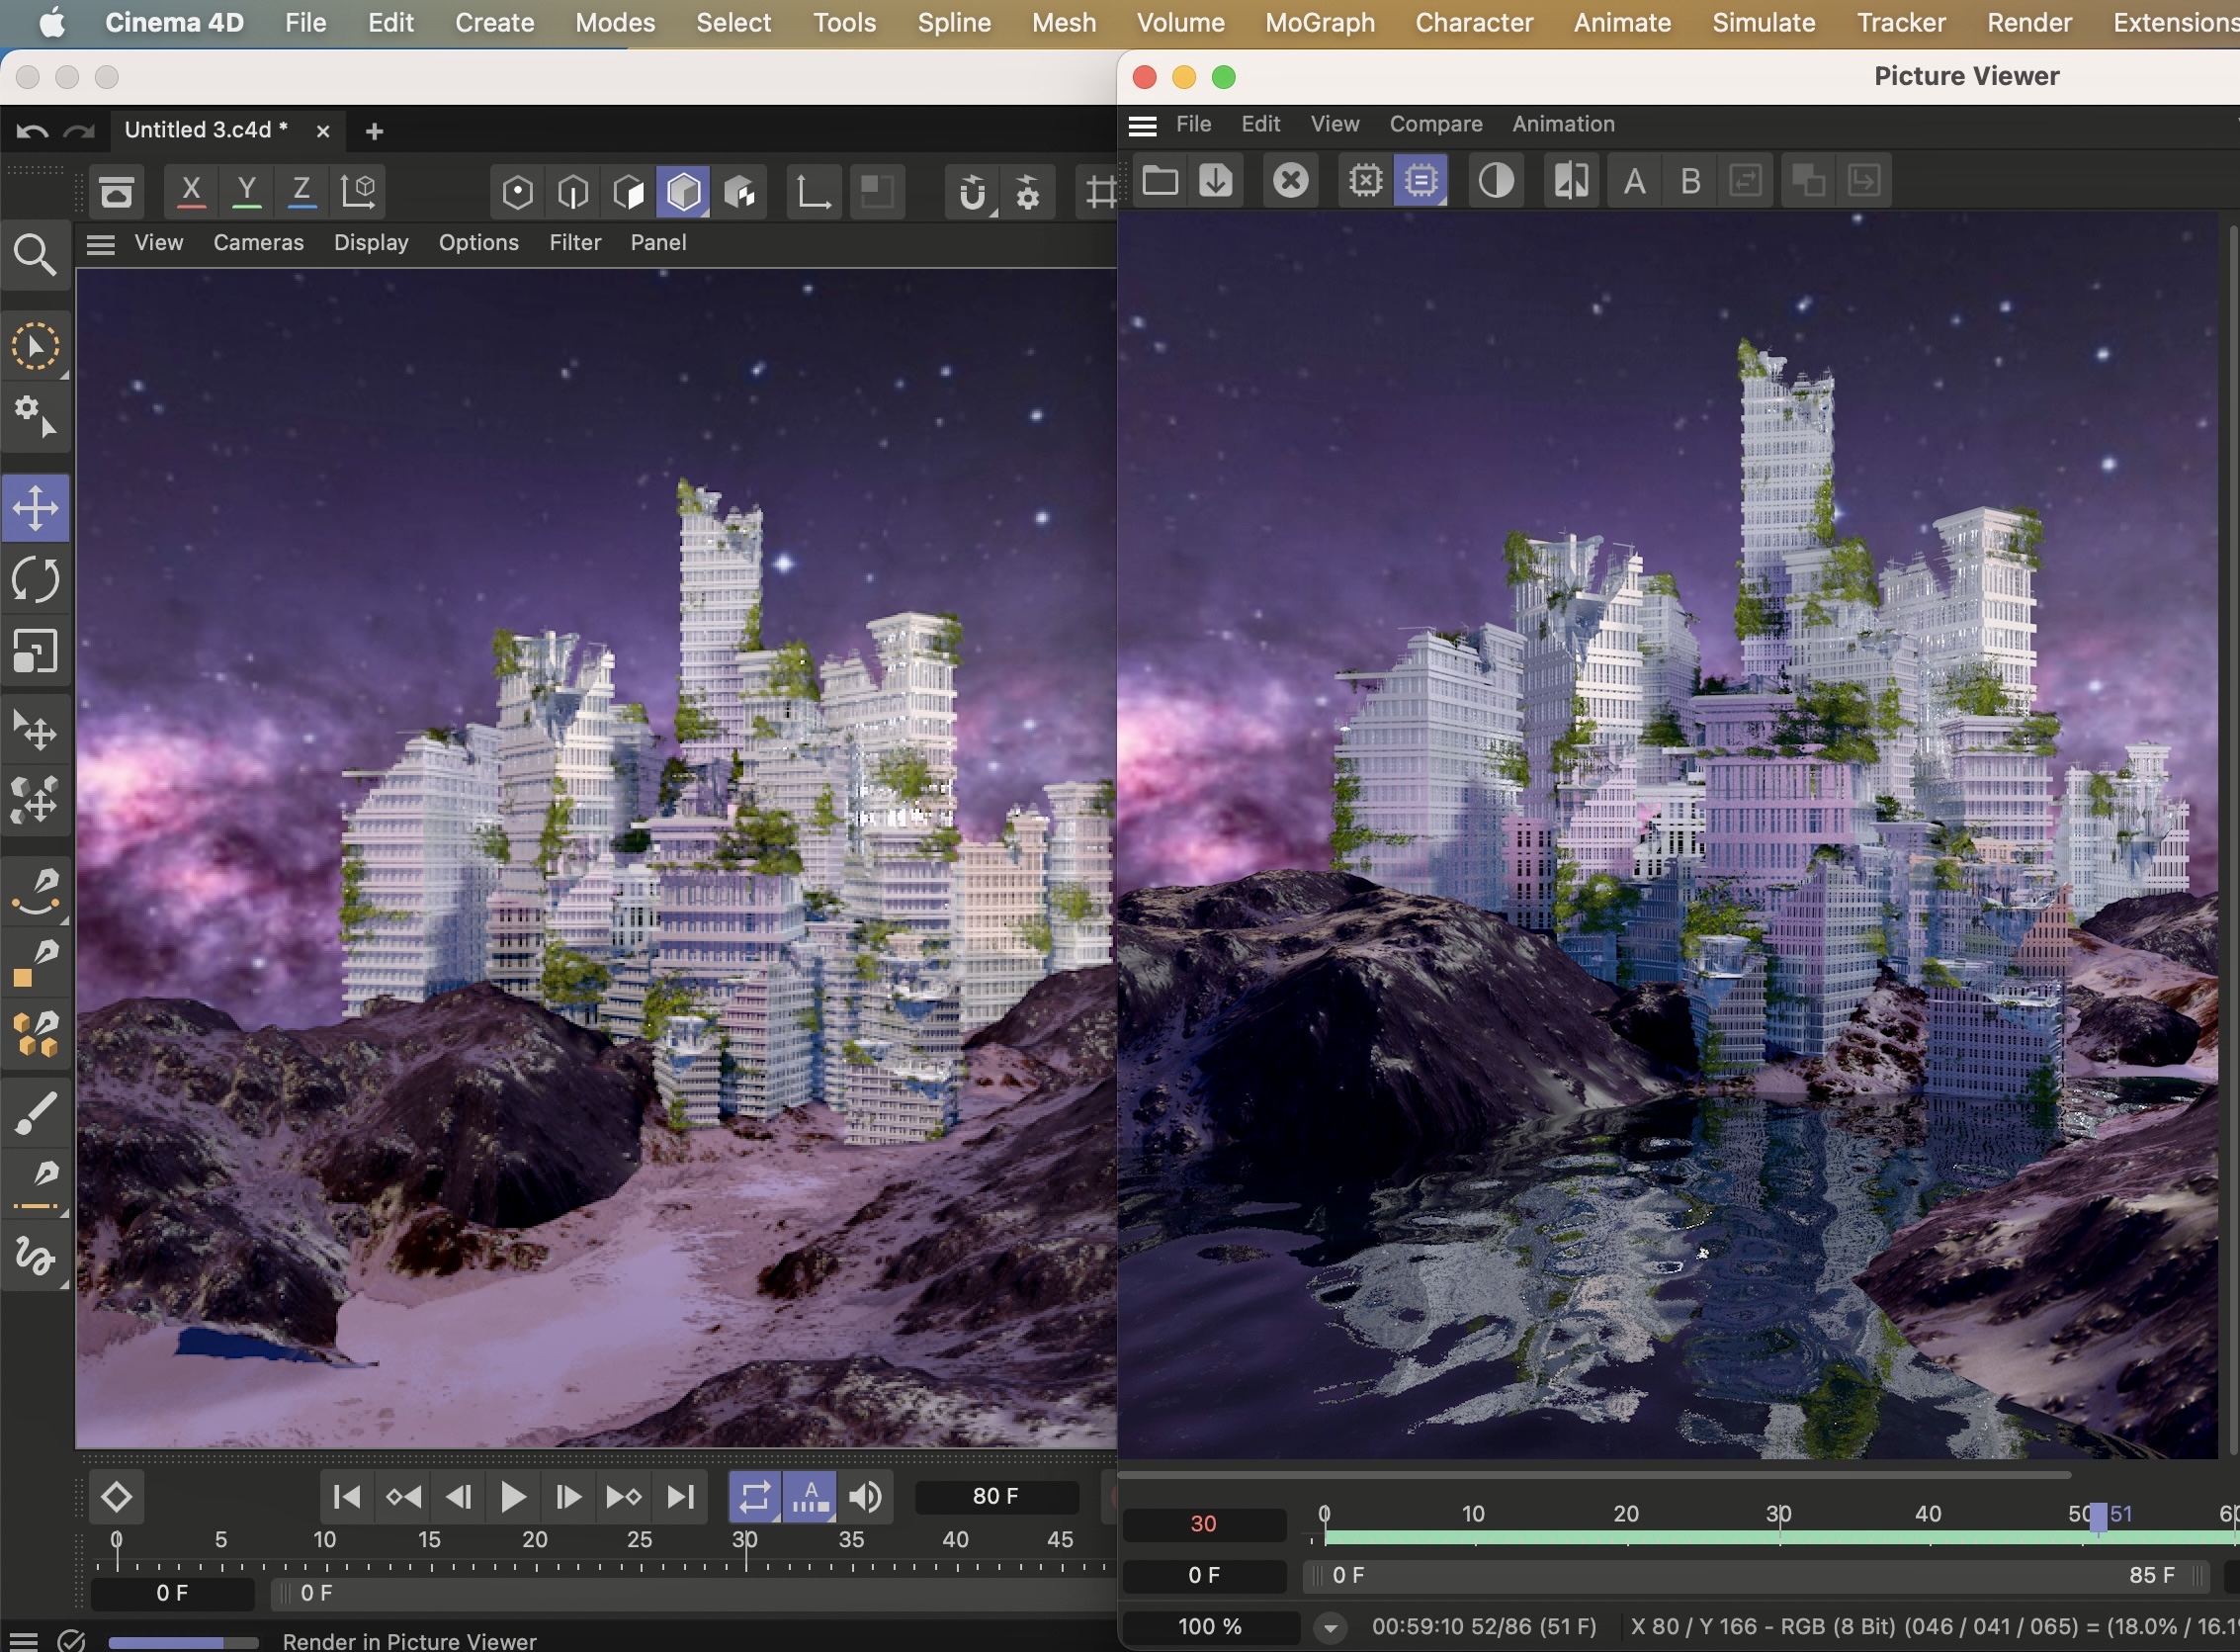The image size is (2240, 1652).
Task: Click the Brush paint tool icon
Action: 36,1114
